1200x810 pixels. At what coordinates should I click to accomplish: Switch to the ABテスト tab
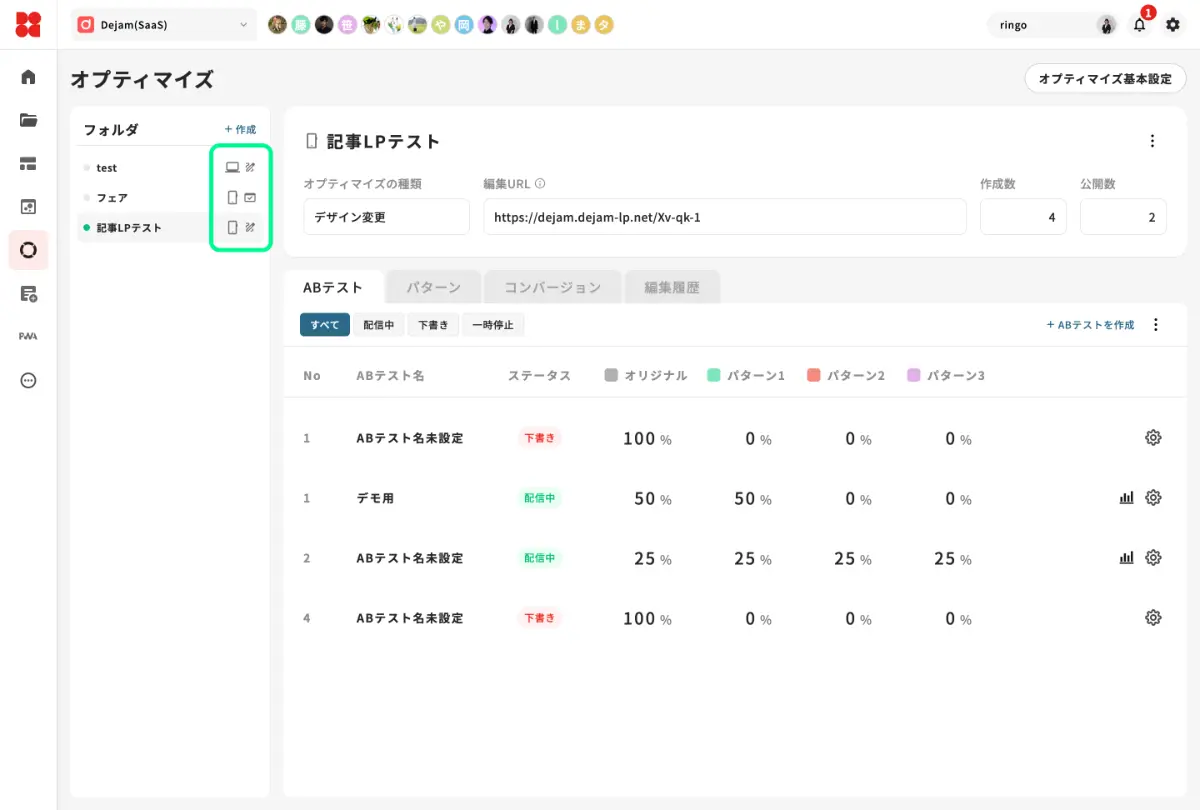tap(333, 287)
